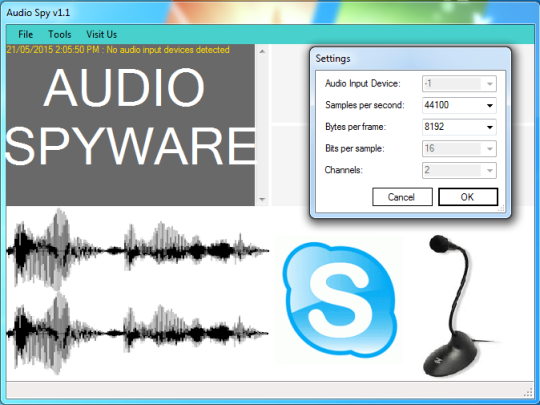540x405 pixels.
Task: Click the Skype logo icon
Action: 340,300
